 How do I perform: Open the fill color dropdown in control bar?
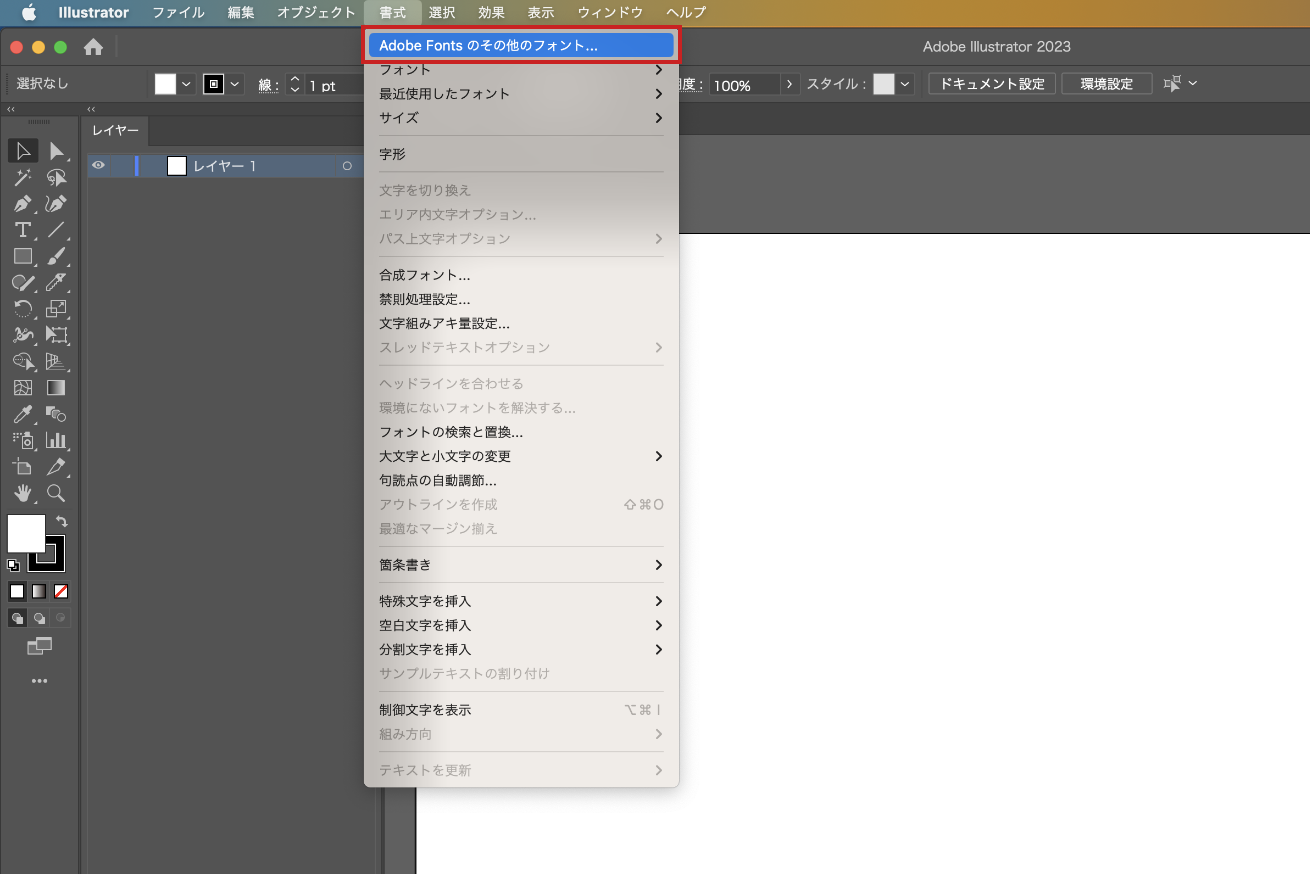click(186, 85)
